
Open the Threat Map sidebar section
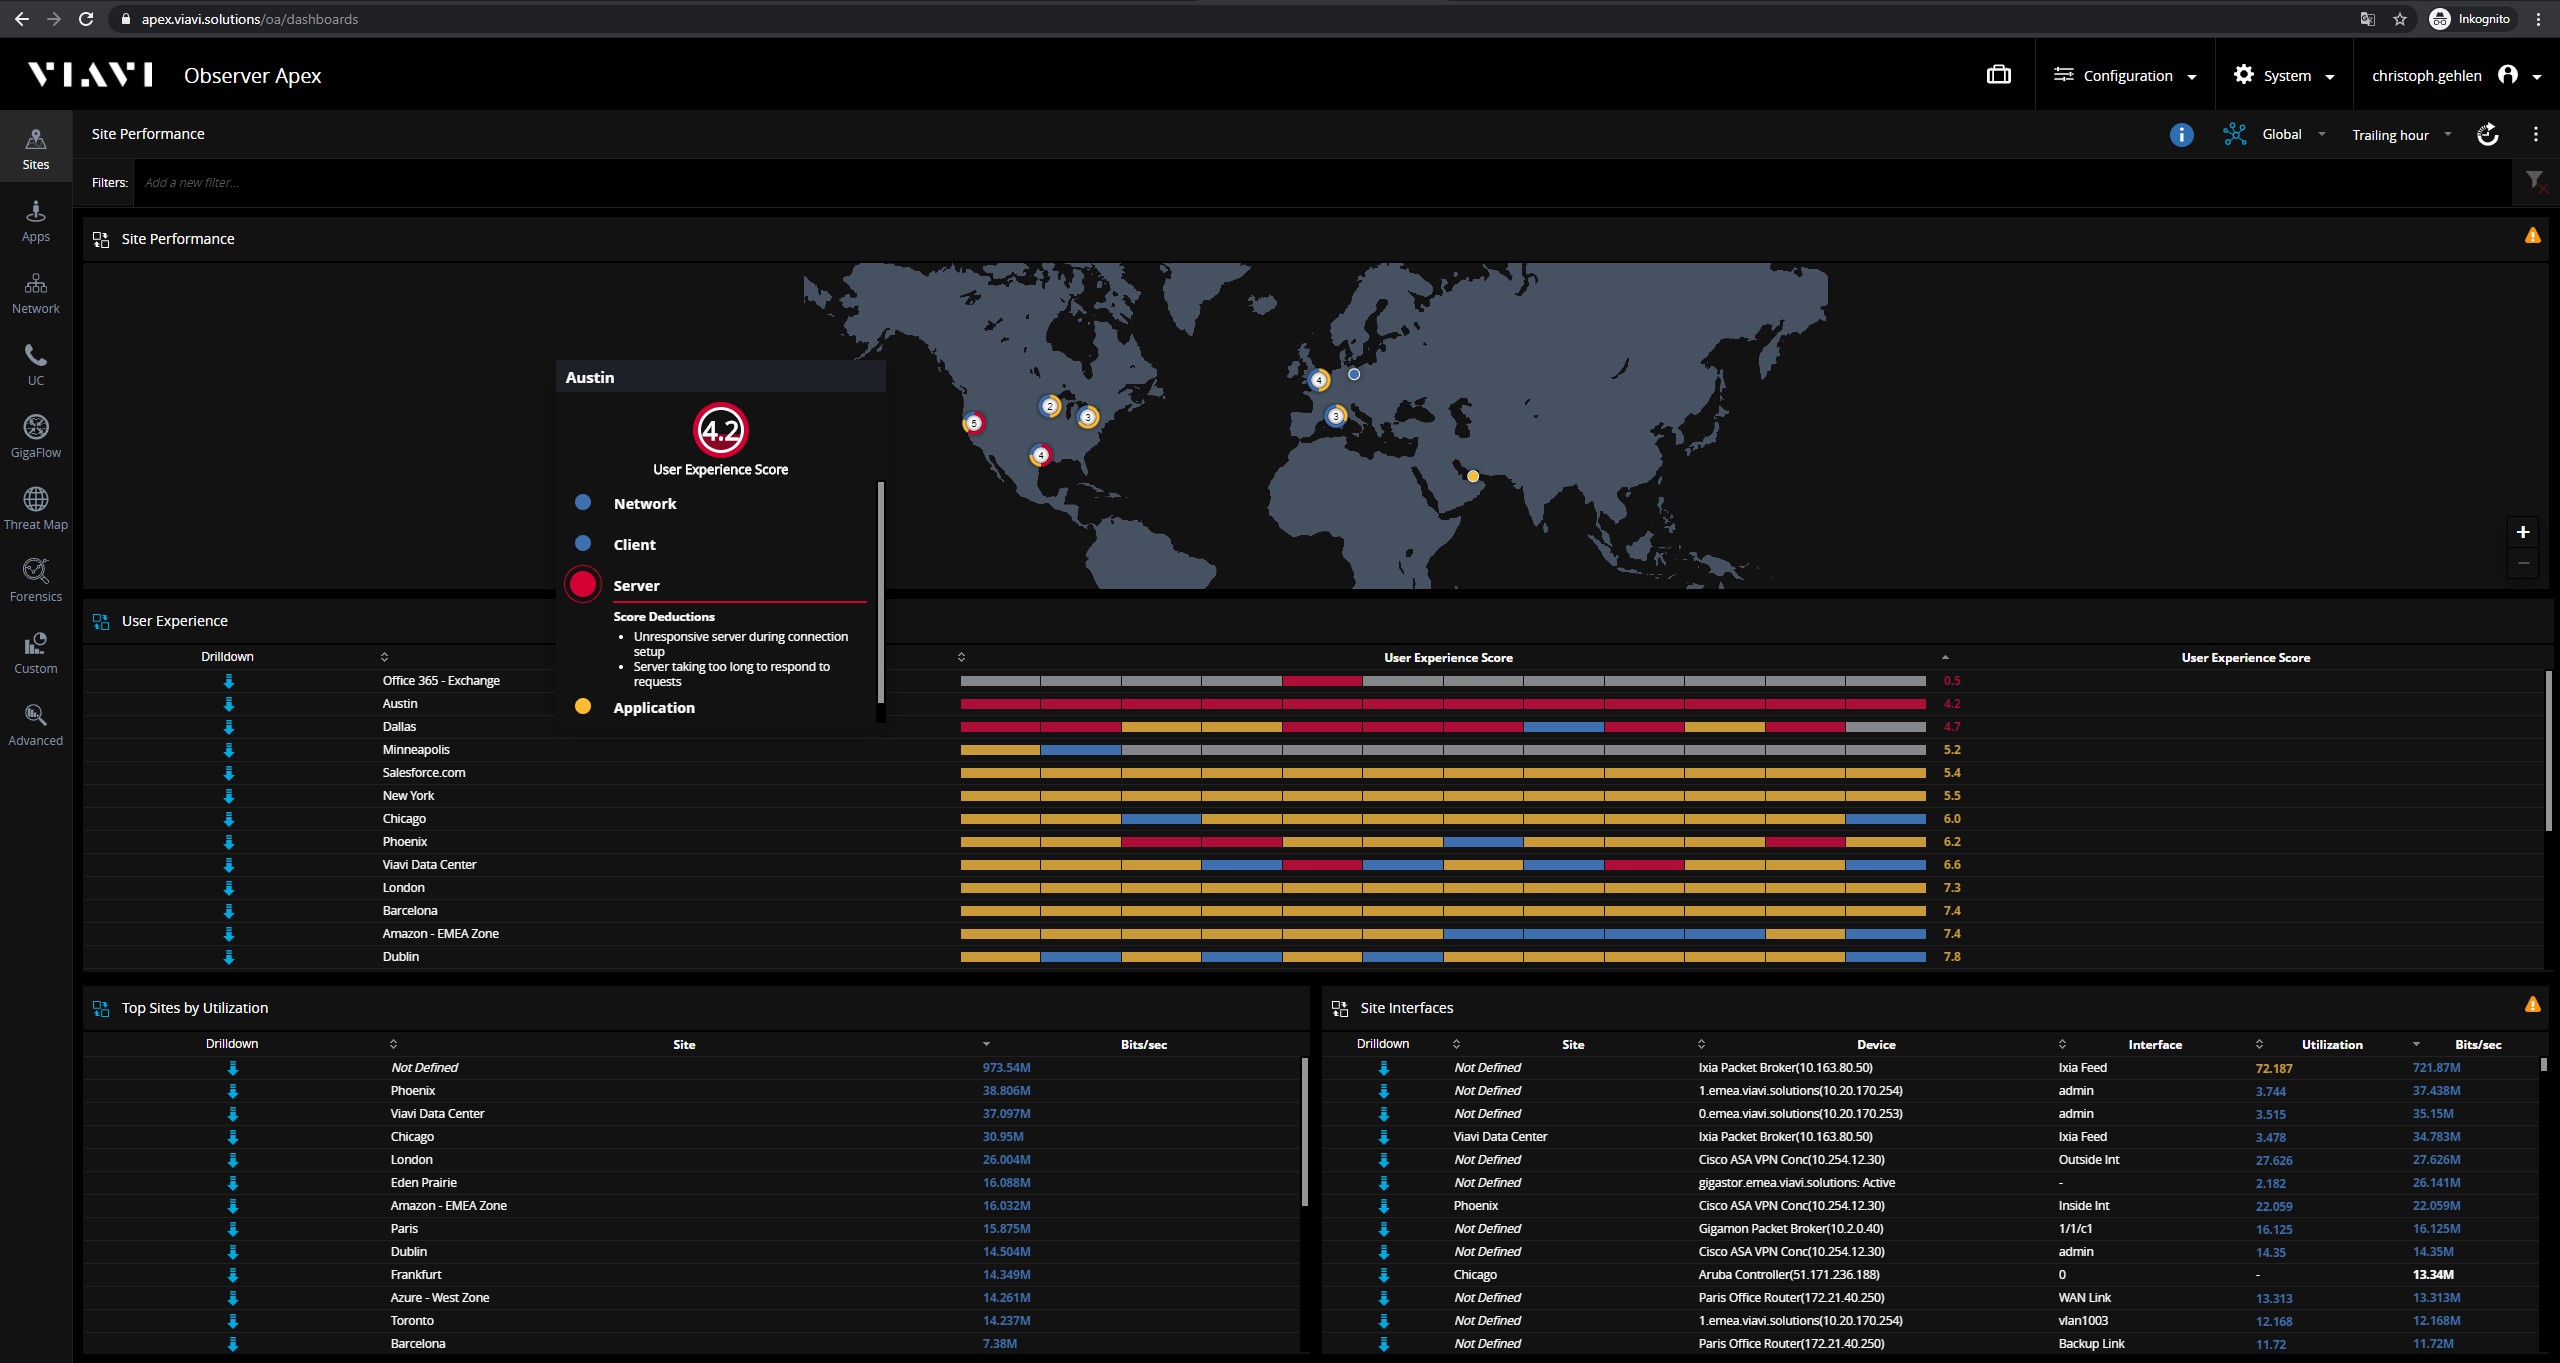36,509
